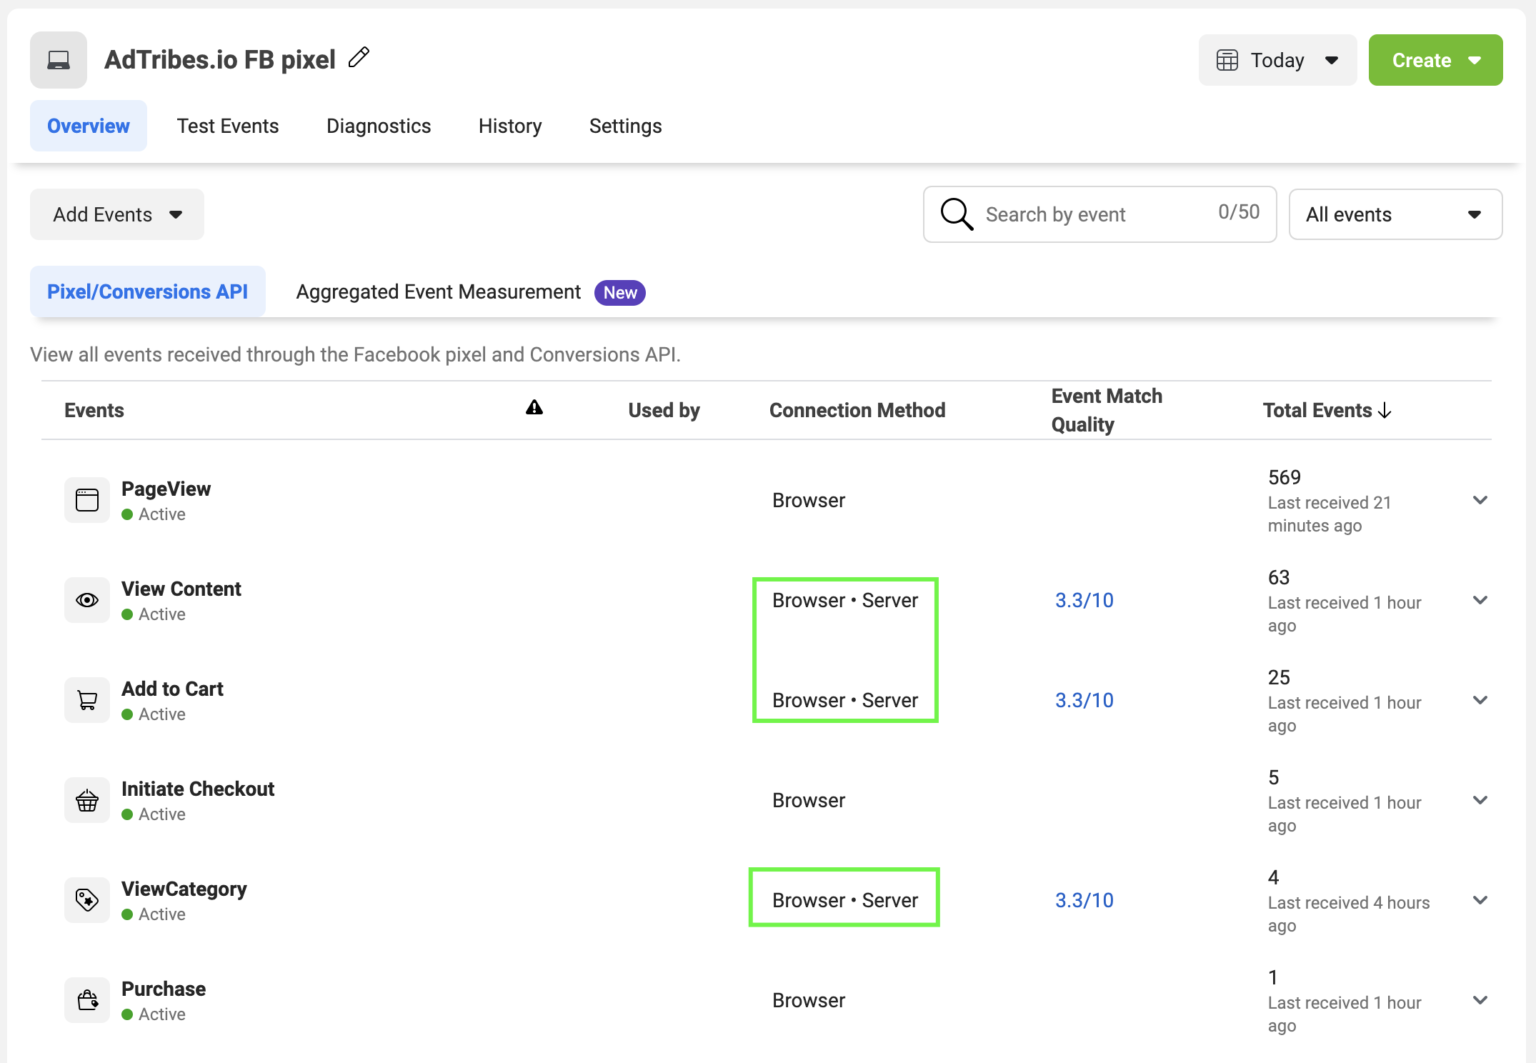Open the All events filter dropdown

[1395, 214]
